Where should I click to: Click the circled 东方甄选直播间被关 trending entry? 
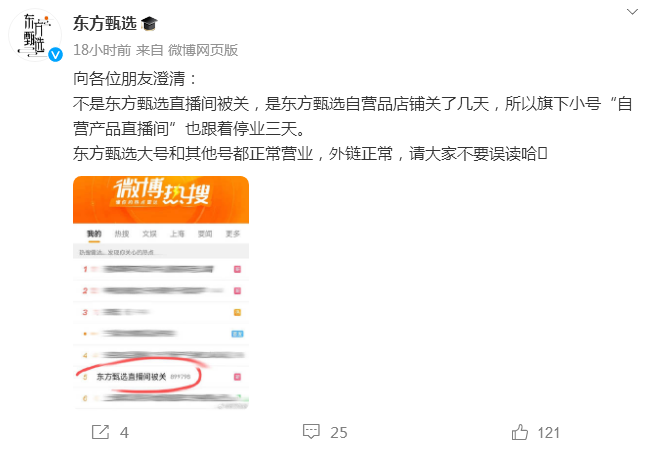point(144,377)
